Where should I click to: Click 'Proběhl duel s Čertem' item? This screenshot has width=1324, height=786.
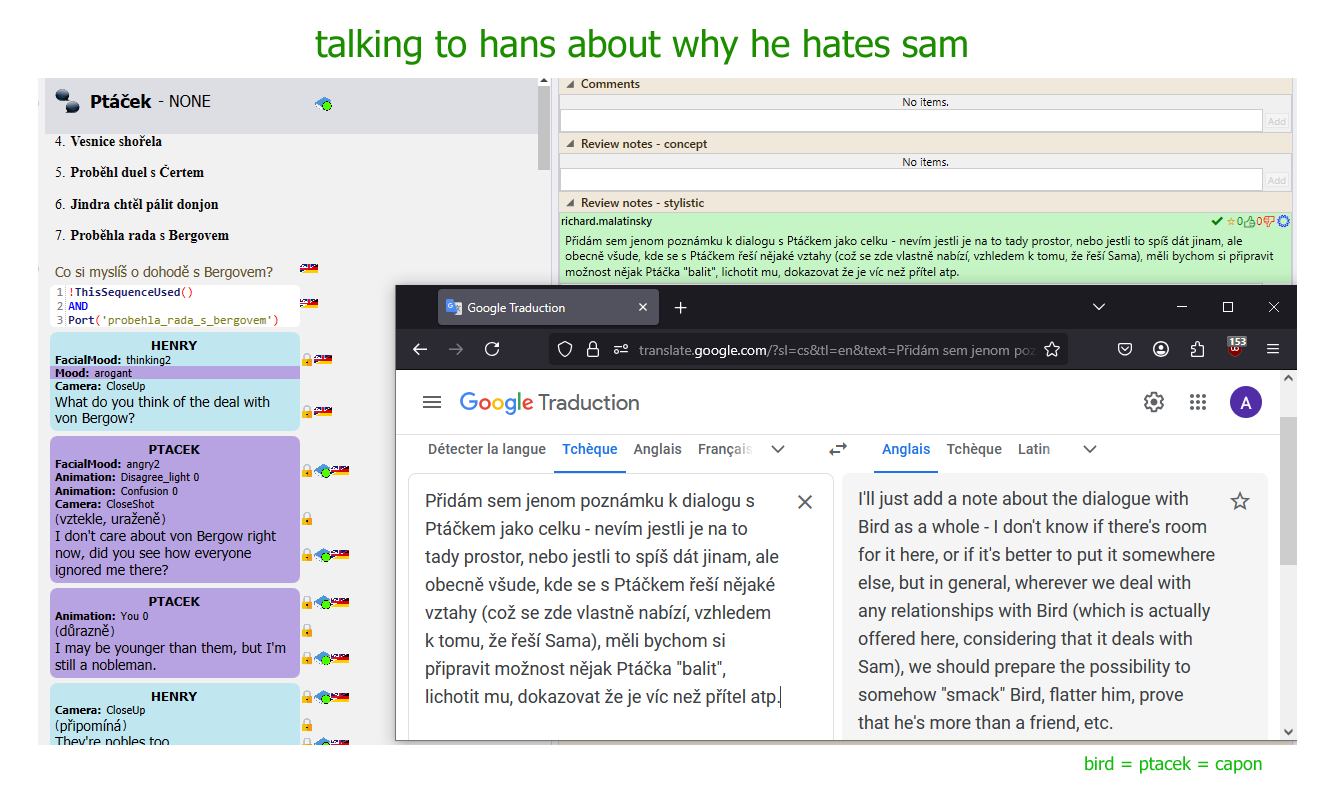pos(137,172)
